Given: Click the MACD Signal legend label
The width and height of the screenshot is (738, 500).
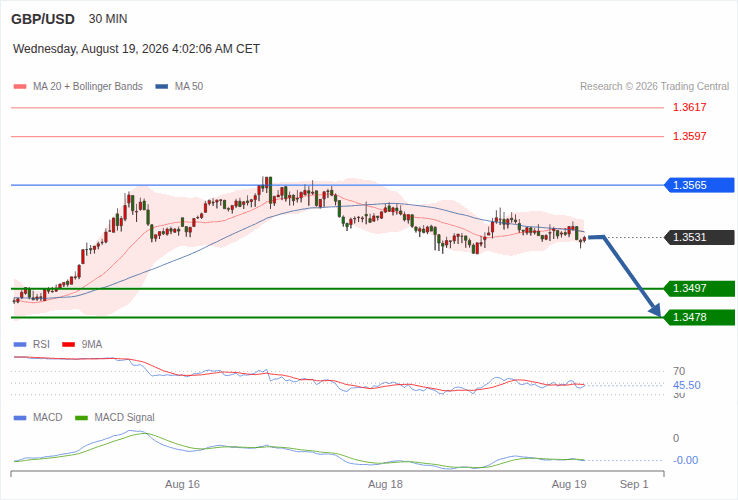Looking at the screenshot, I should (124, 418).
